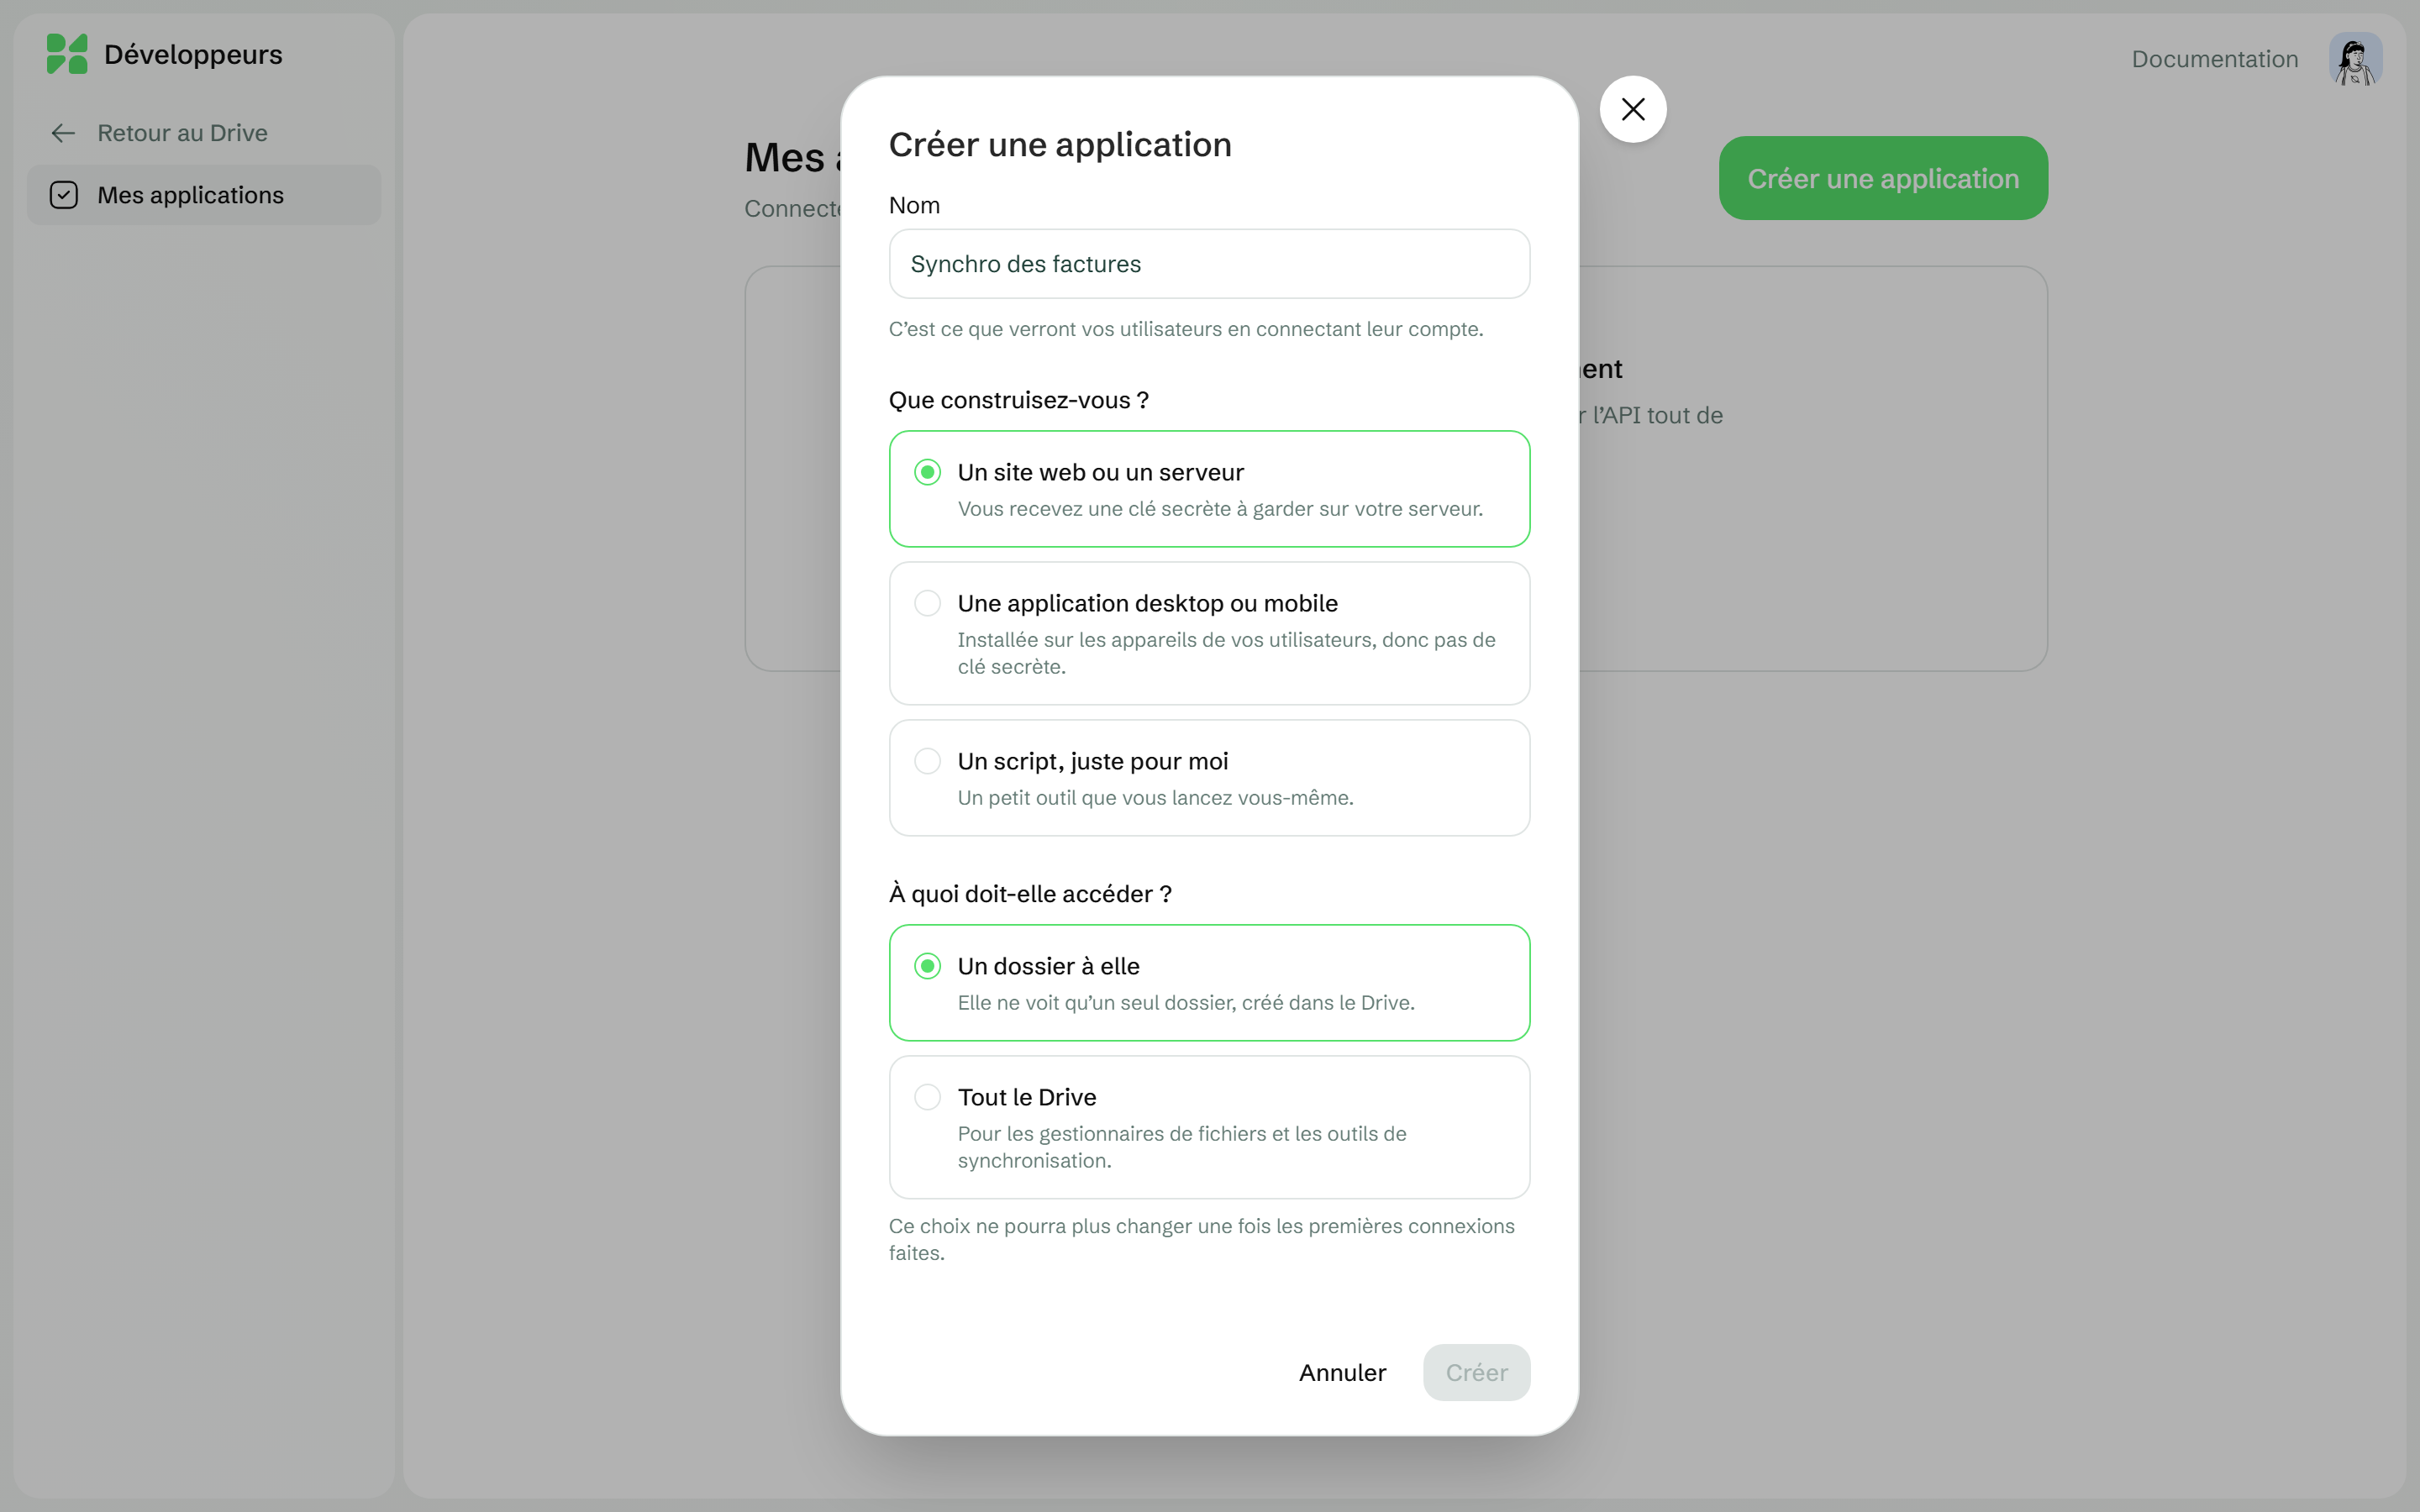The image size is (2420, 1512).
Task: Click the Développeurs title text
Action: pyautogui.click(x=193, y=54)
